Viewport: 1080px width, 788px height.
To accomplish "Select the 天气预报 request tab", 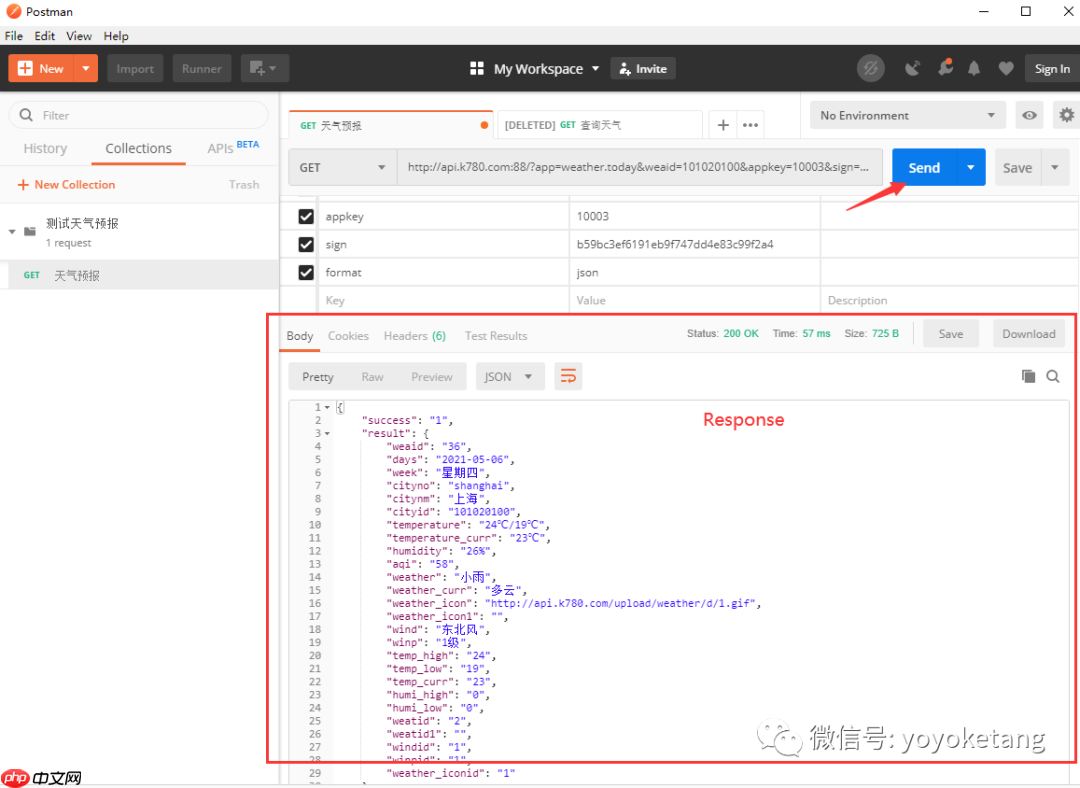I will pyautogui.click(x=391, y=125).
